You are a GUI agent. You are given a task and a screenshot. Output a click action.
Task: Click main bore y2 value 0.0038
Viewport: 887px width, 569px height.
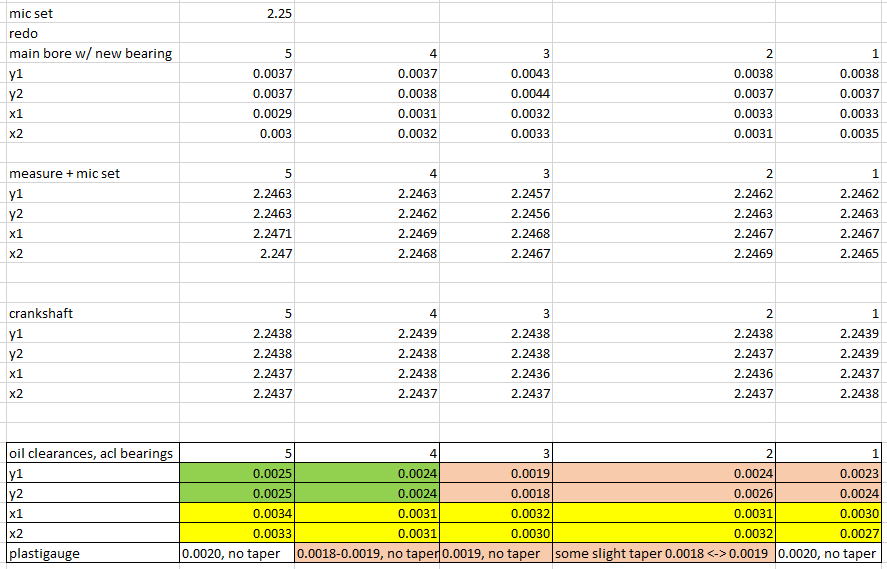[x=367, y=93]
